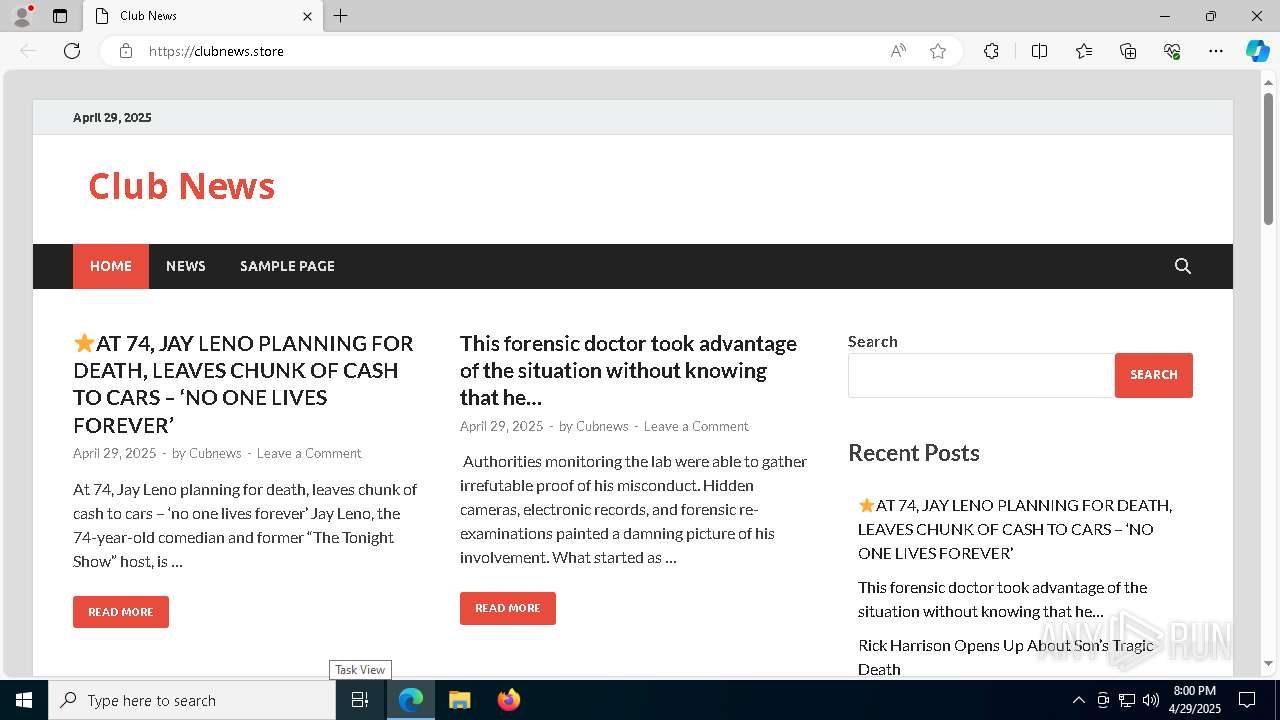The width and height of the screenshot is (1280, 720).
Task: Click April 29, 2025 under forensic doctor post
Action: [x=502, y=426]
